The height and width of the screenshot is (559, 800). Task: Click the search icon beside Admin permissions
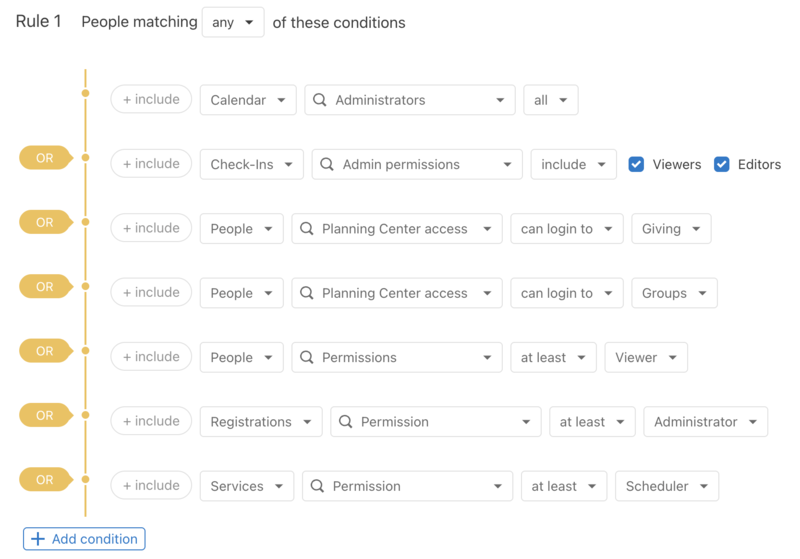(327, 164)
